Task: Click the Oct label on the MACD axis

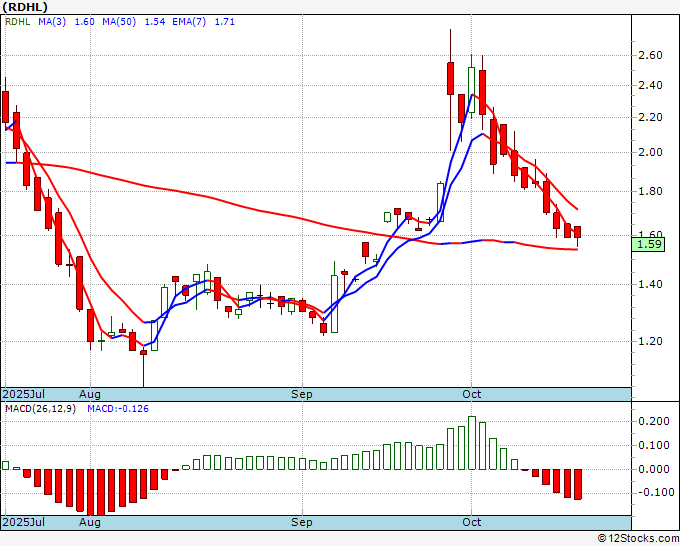Action: (471, 522)
